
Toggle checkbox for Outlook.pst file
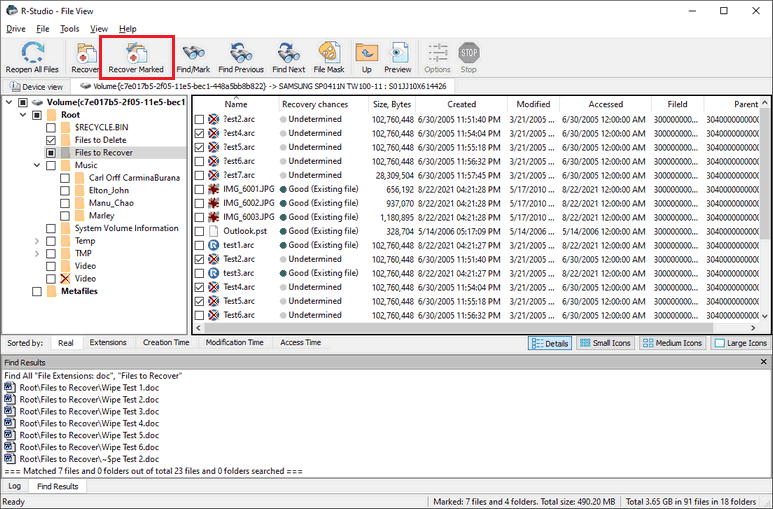pos(199,231)
